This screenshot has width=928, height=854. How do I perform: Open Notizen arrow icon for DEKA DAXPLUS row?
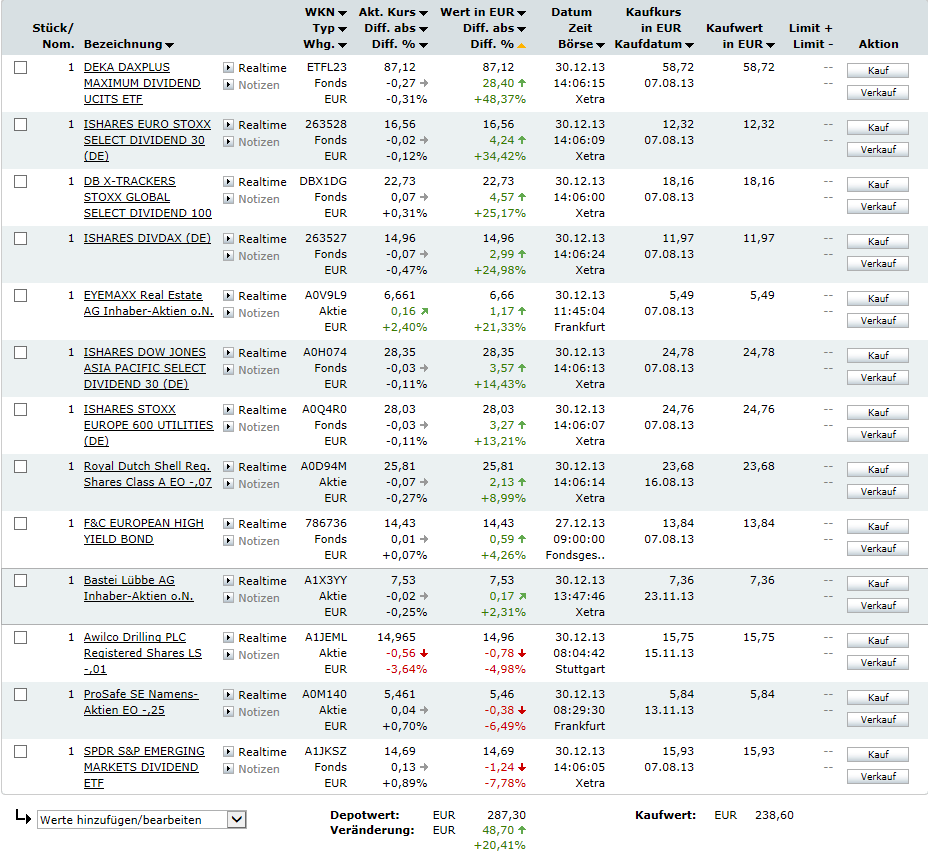228,85
